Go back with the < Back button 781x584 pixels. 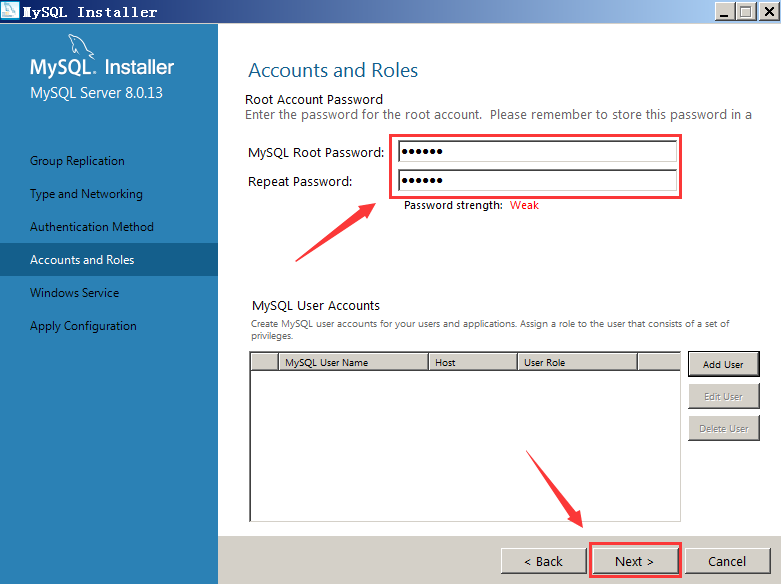(543, 561)
